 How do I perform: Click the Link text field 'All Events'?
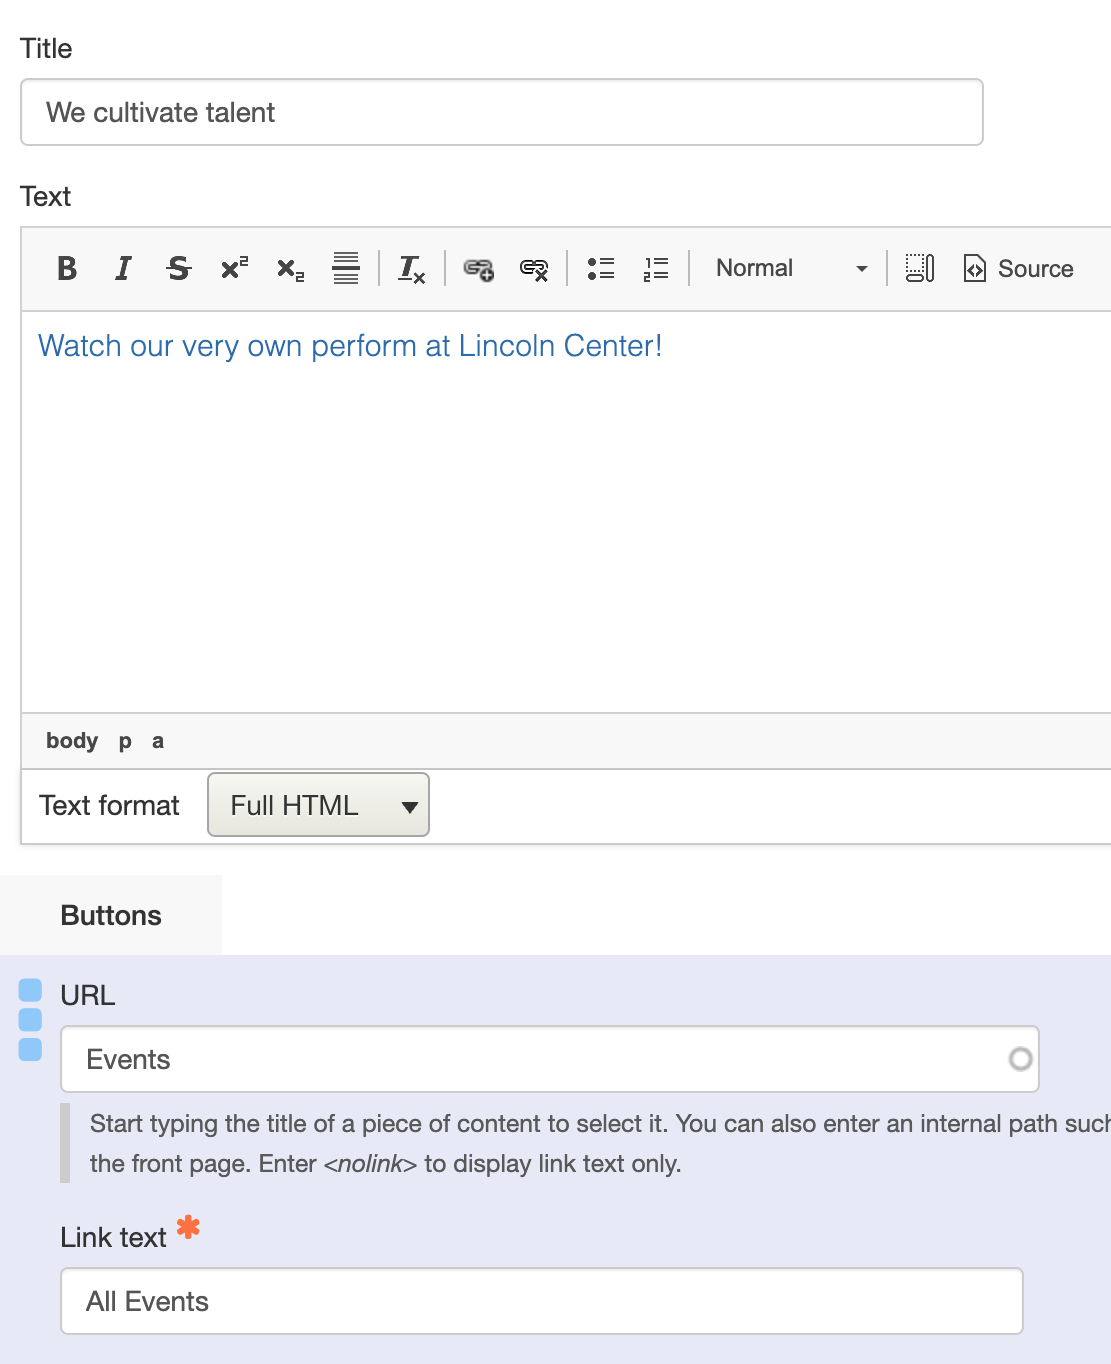541,1301
